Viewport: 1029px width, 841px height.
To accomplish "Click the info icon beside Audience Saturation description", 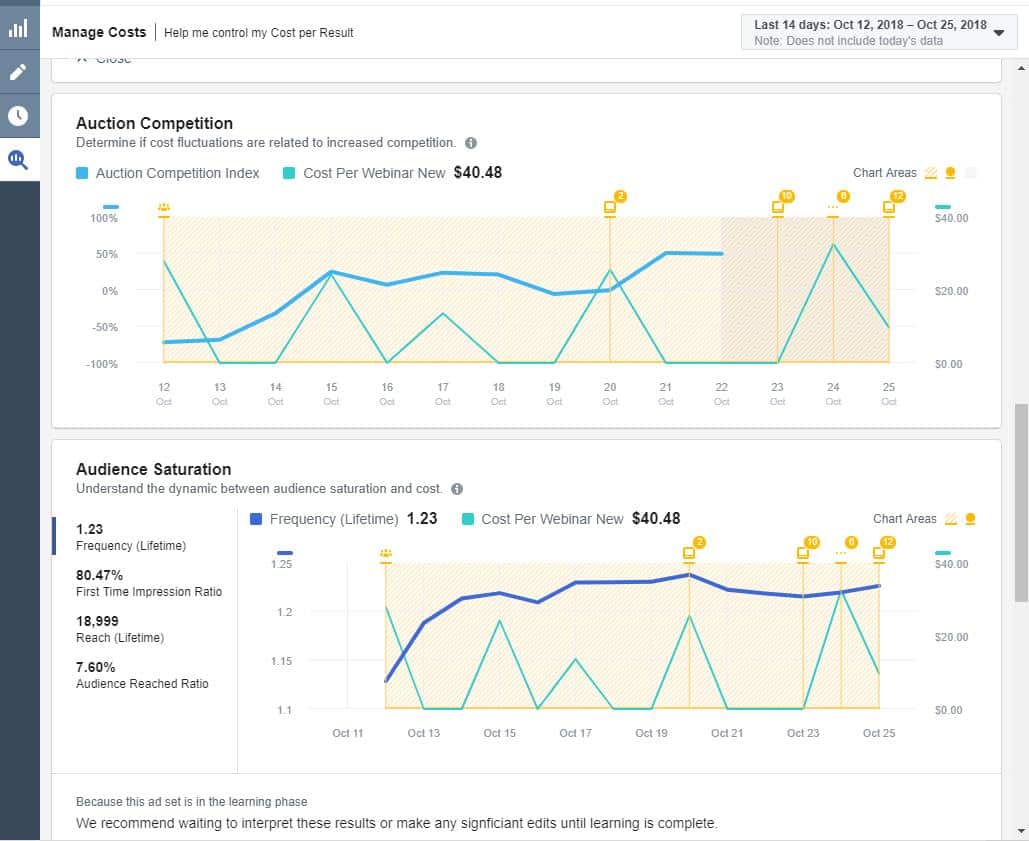I will click(457, 489).
